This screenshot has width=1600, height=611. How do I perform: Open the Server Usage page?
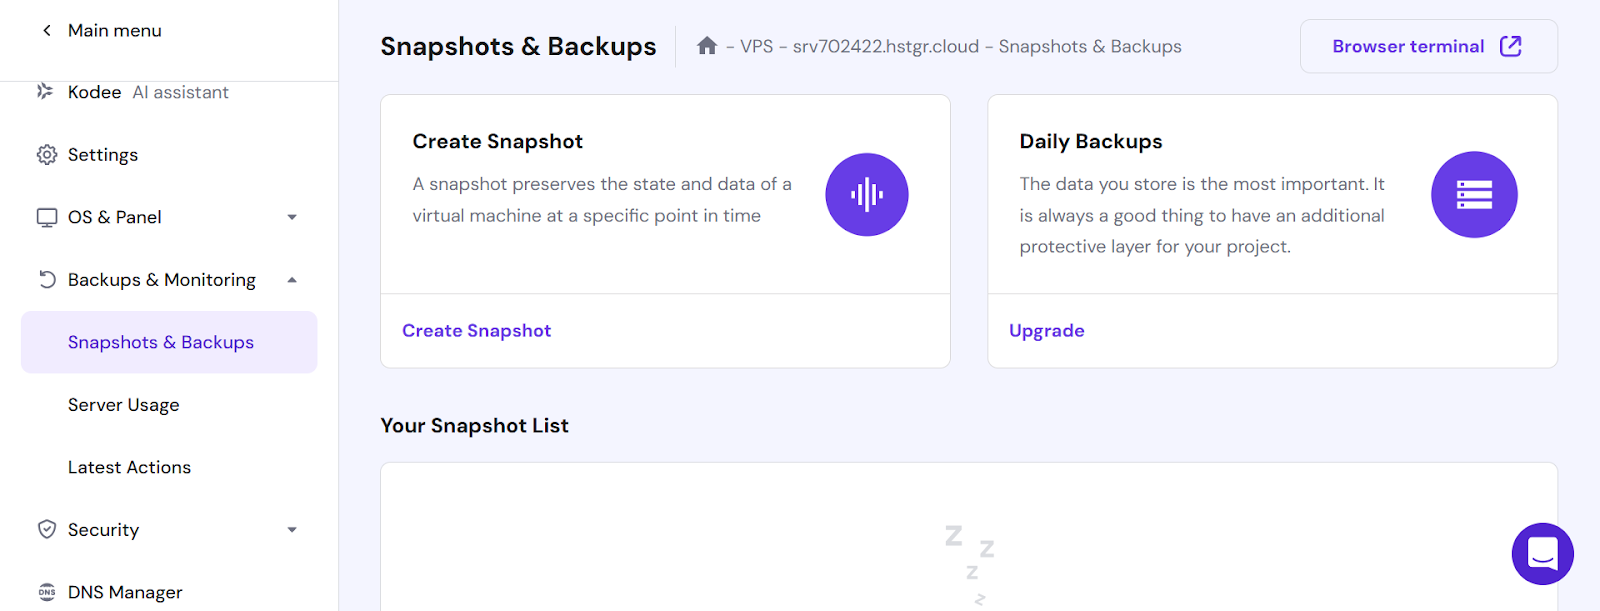123,404
